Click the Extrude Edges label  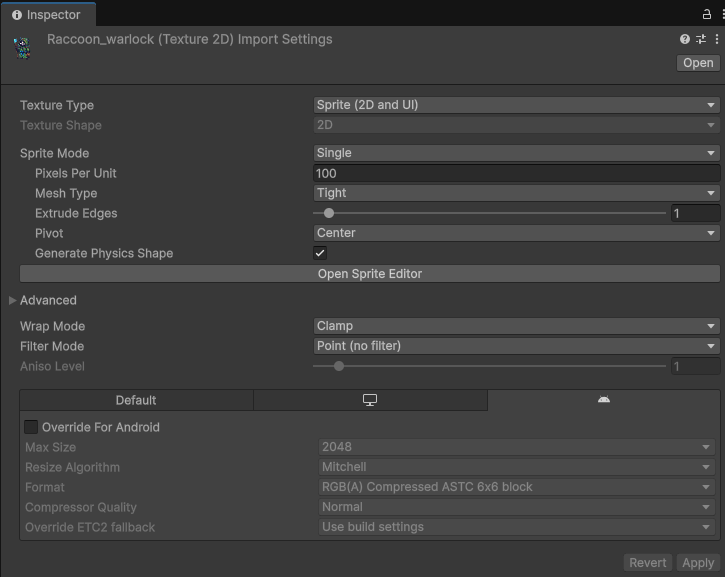pos(76,214)
